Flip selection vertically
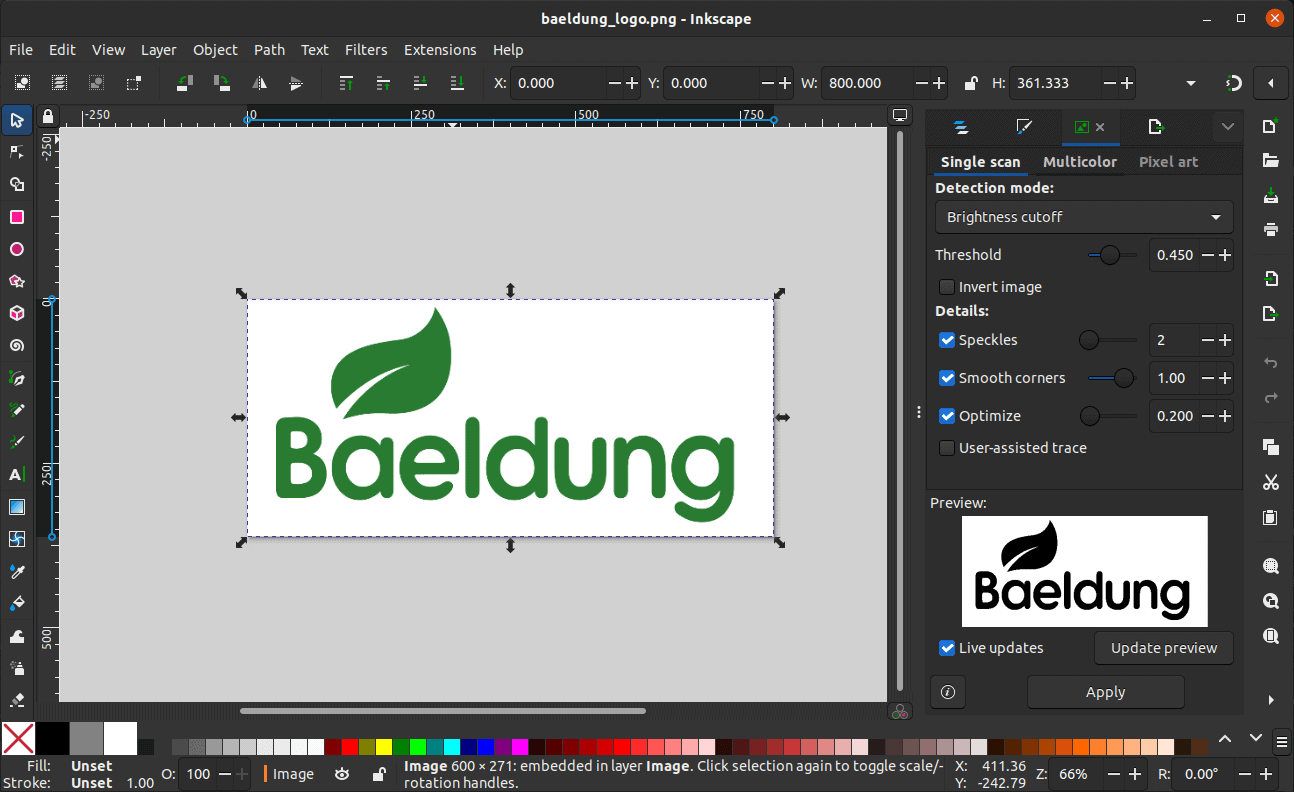Viewport: 1294px width, 792px height. 296,83
